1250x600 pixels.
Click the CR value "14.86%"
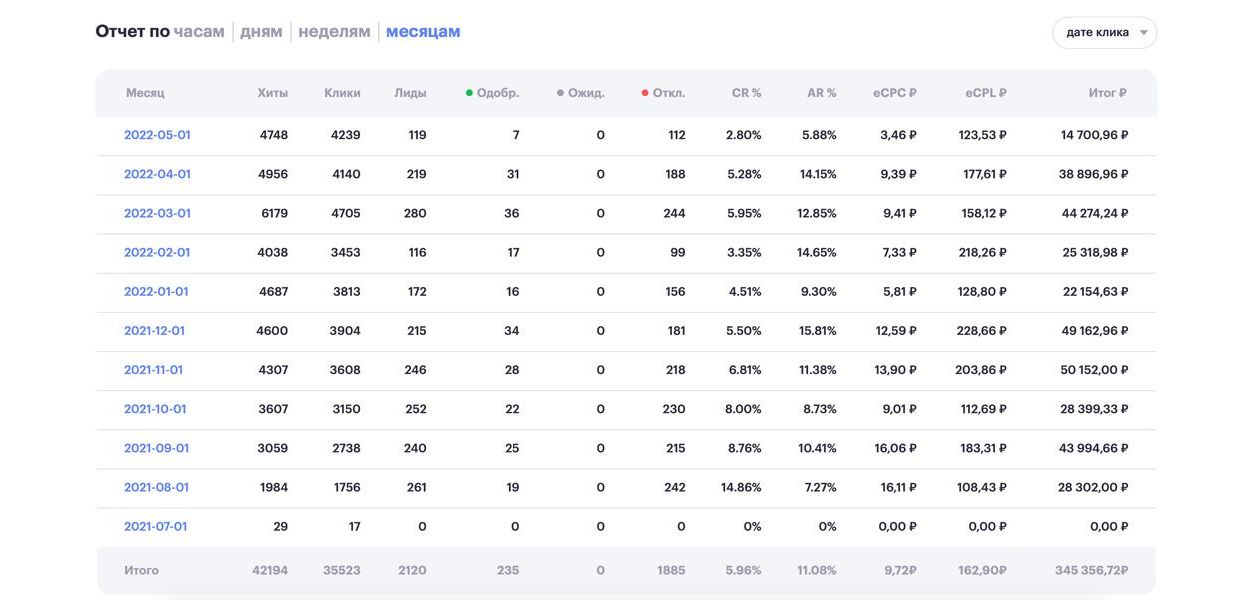point(741,487)
